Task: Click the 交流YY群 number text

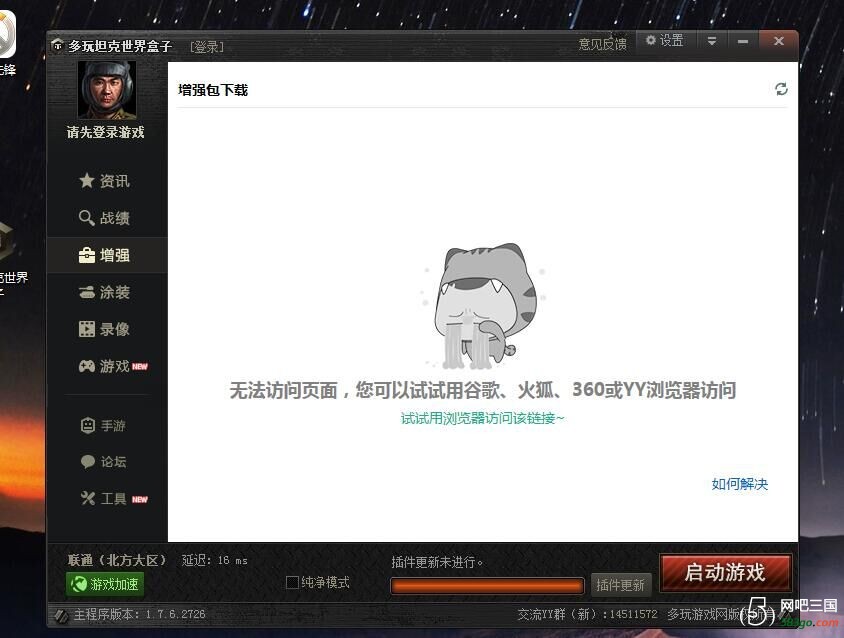Action: [x=587, y=614]
